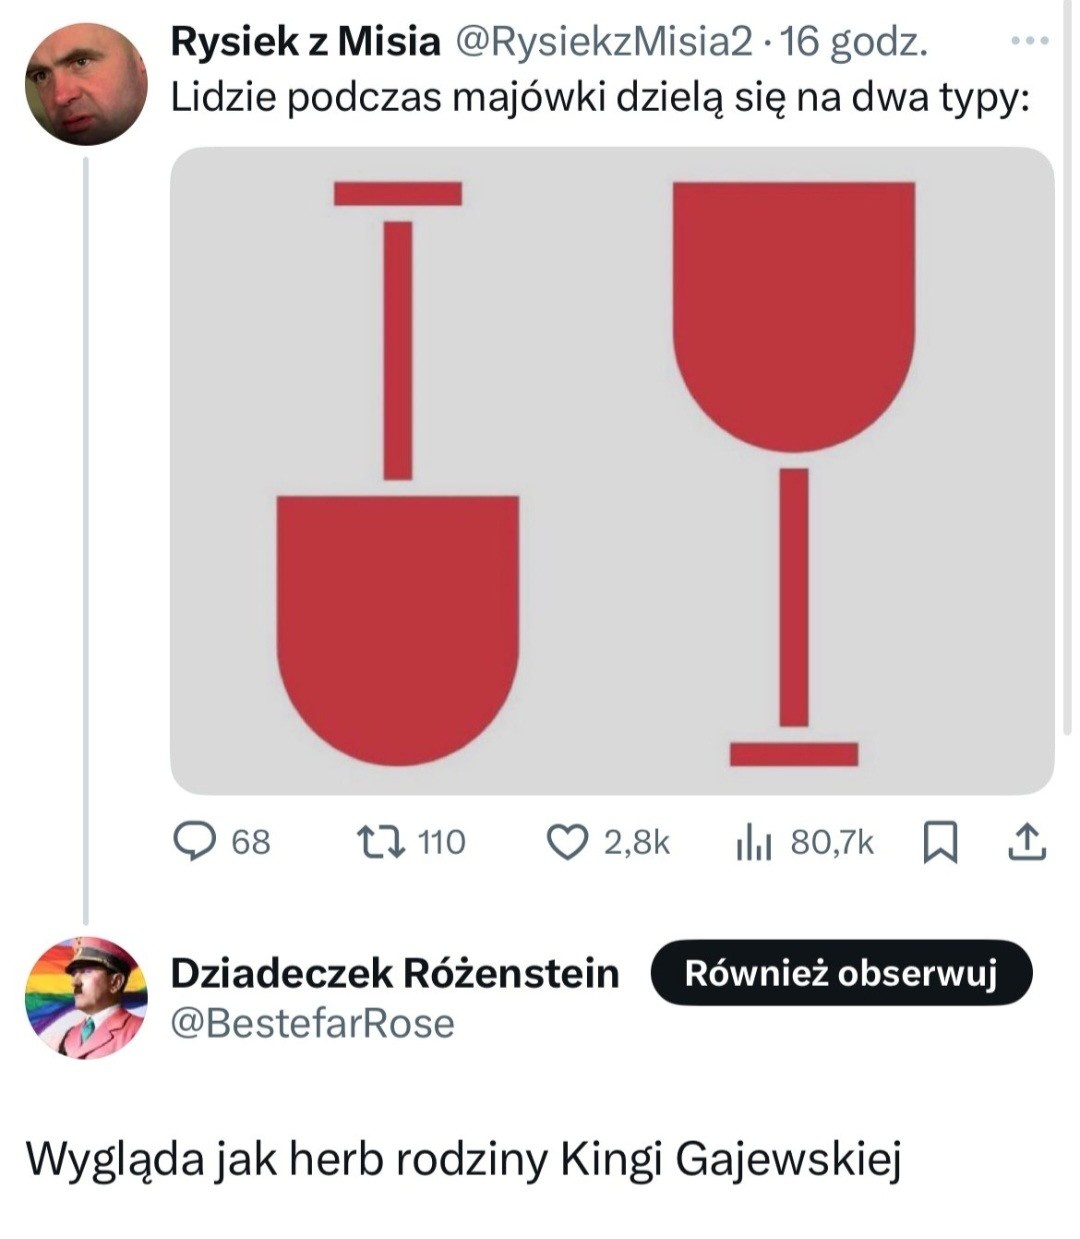
Task: Open Rysiek z Misia's profile picture
Action: tap(86, 84)
